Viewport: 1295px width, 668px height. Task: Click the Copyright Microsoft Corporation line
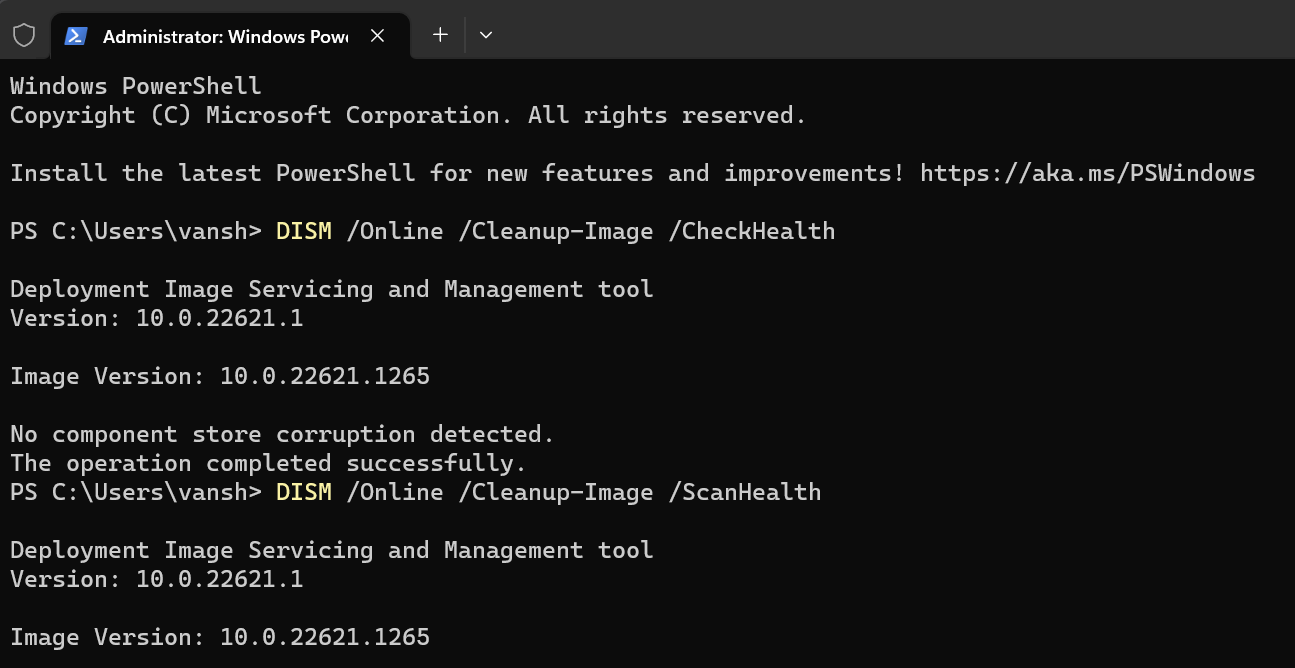coord(408,115)
